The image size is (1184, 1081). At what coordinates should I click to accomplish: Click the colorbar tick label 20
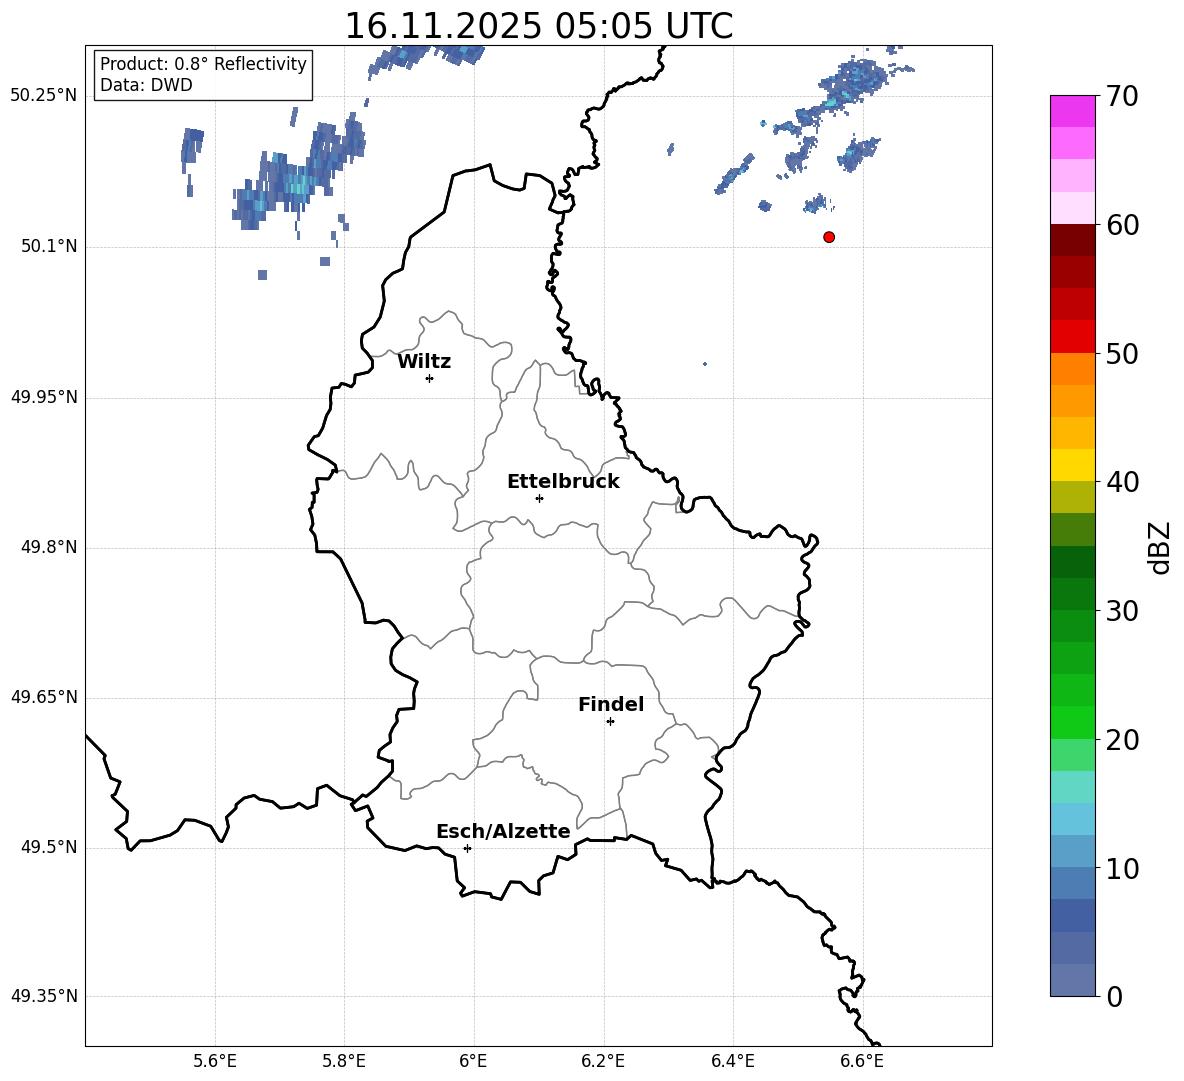tap(1122, 740)
